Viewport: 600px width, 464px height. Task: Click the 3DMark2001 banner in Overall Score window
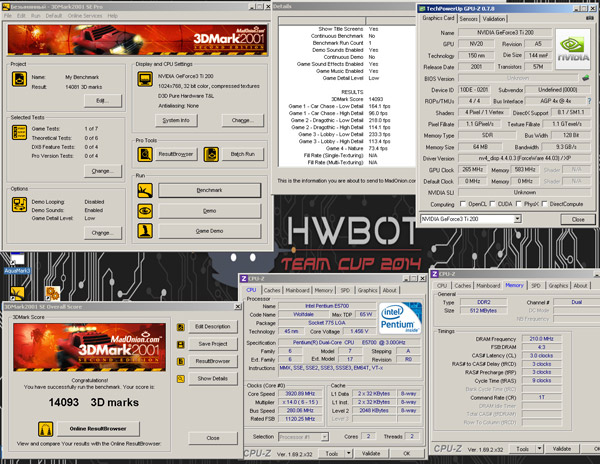[90, 347]
